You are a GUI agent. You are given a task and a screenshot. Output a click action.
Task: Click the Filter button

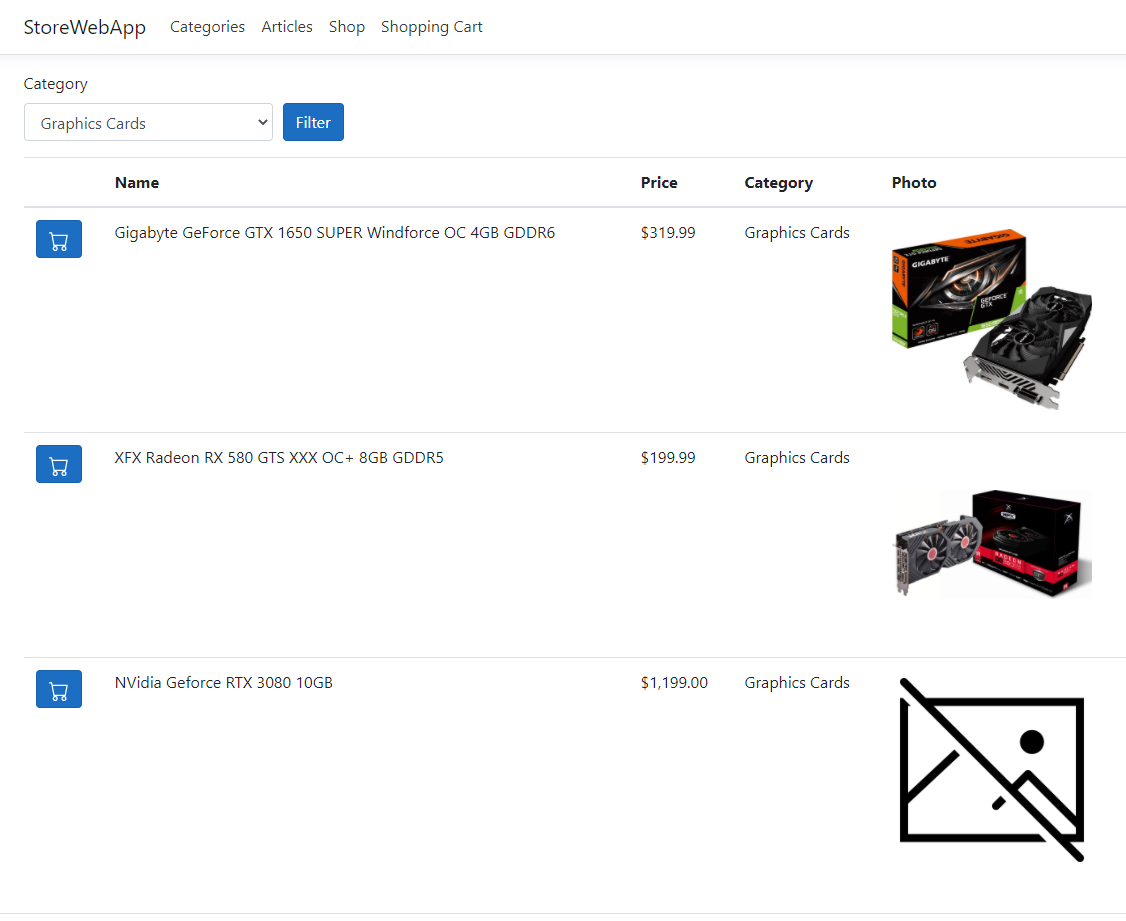tap(313, 122)
